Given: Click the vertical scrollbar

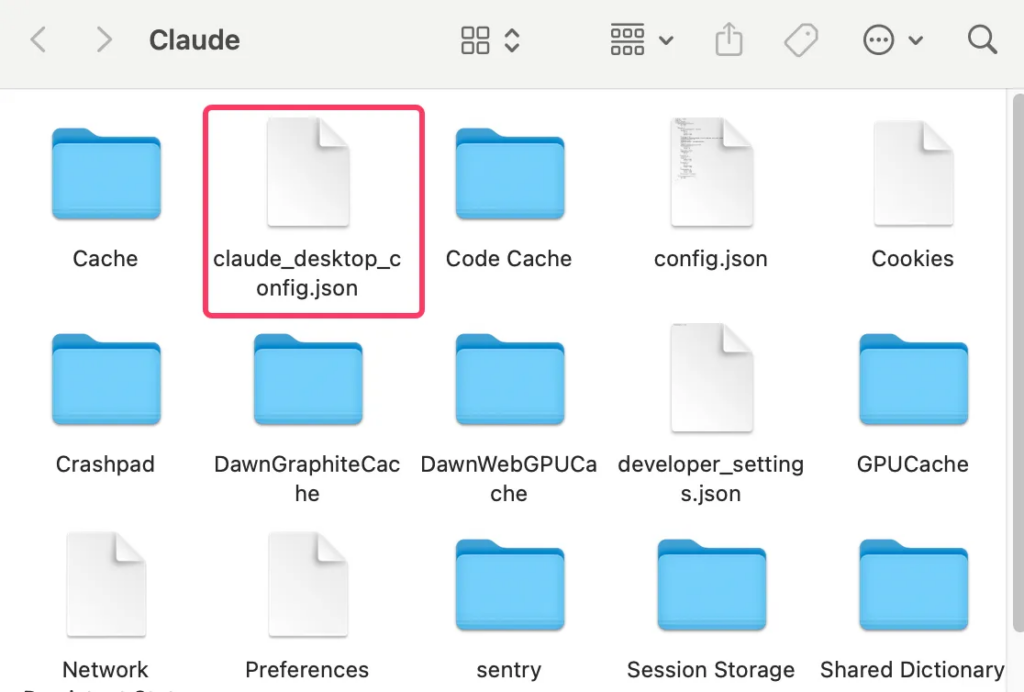Looking at the screenshot, I should 1017,362.
